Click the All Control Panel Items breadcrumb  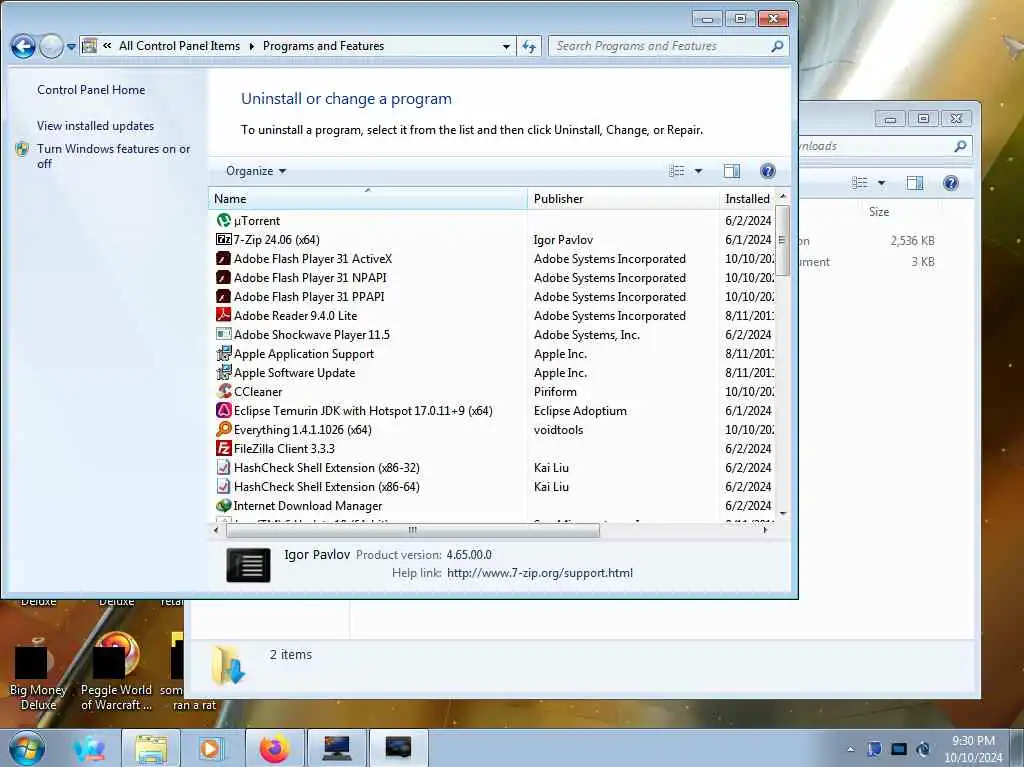coord(180,46)
